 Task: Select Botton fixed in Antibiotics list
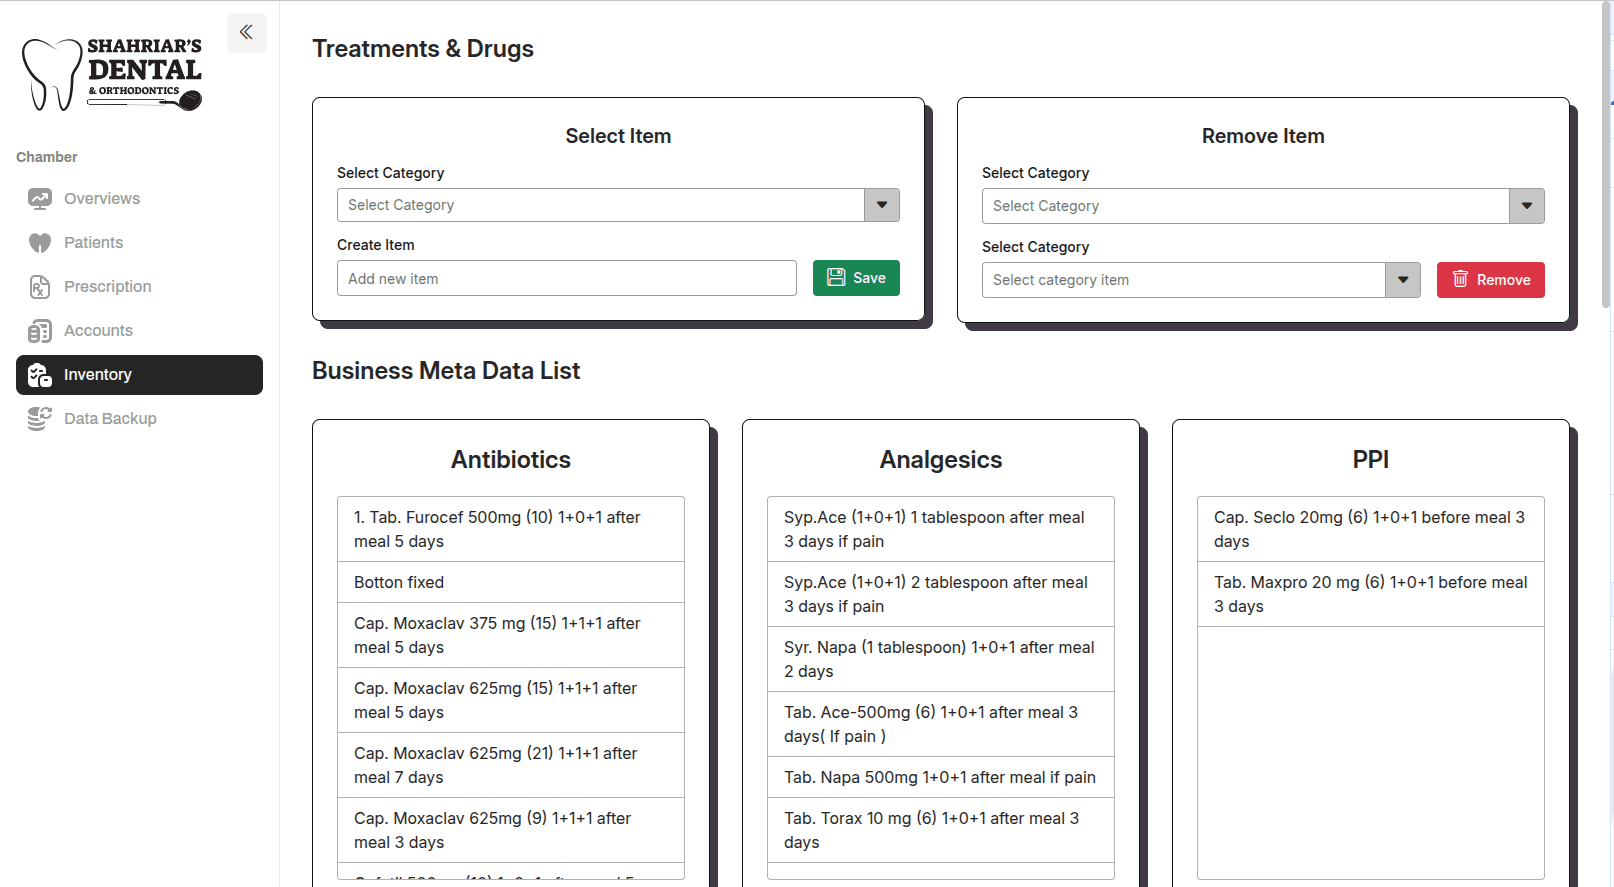click(510, 582)
